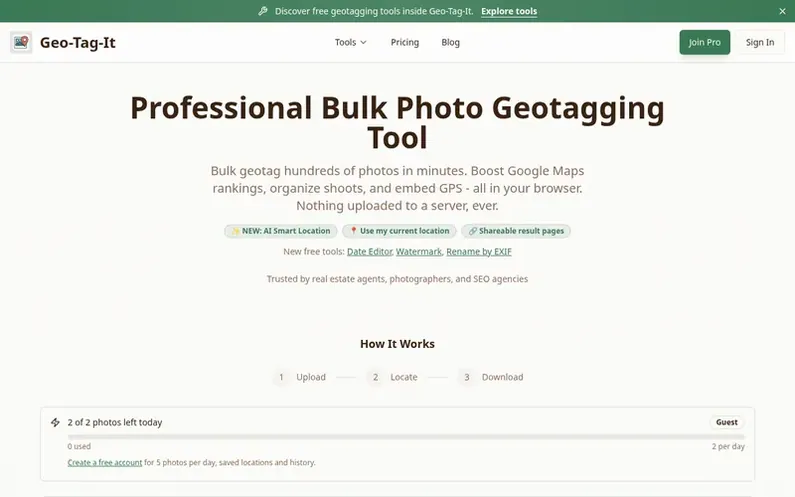Expand the Tools dropdown menu
The width and height of the screenshot is (795, 497).
coord(350,43)
